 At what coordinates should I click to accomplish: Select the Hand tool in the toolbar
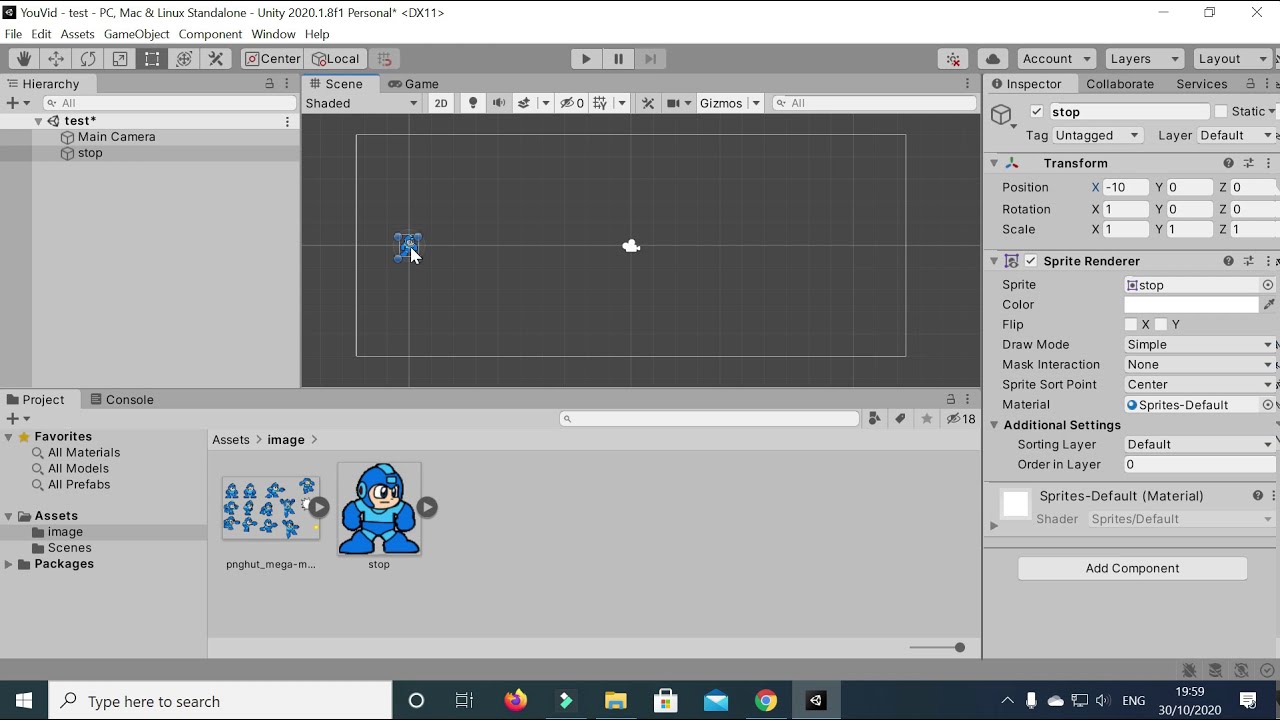pos(24,59)
